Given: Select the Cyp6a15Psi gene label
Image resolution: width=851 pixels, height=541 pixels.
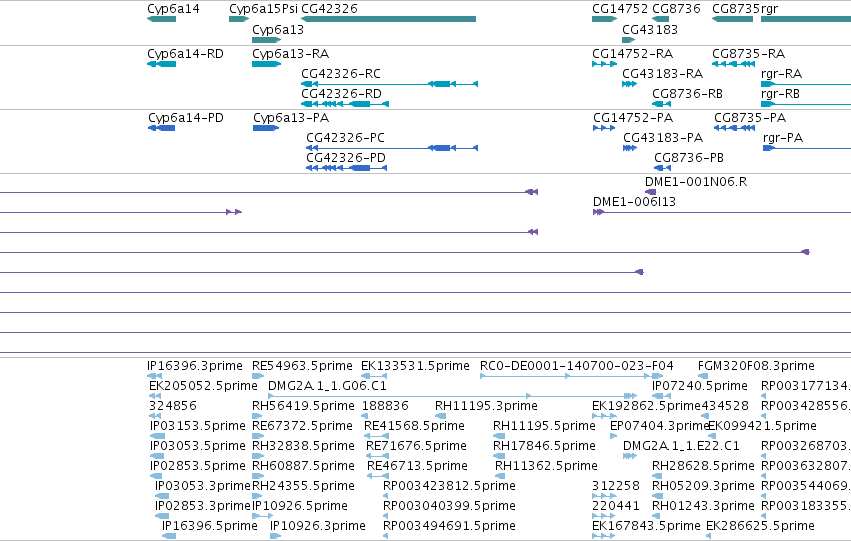Looking at the screenshot, I should [x=263, y=9].
